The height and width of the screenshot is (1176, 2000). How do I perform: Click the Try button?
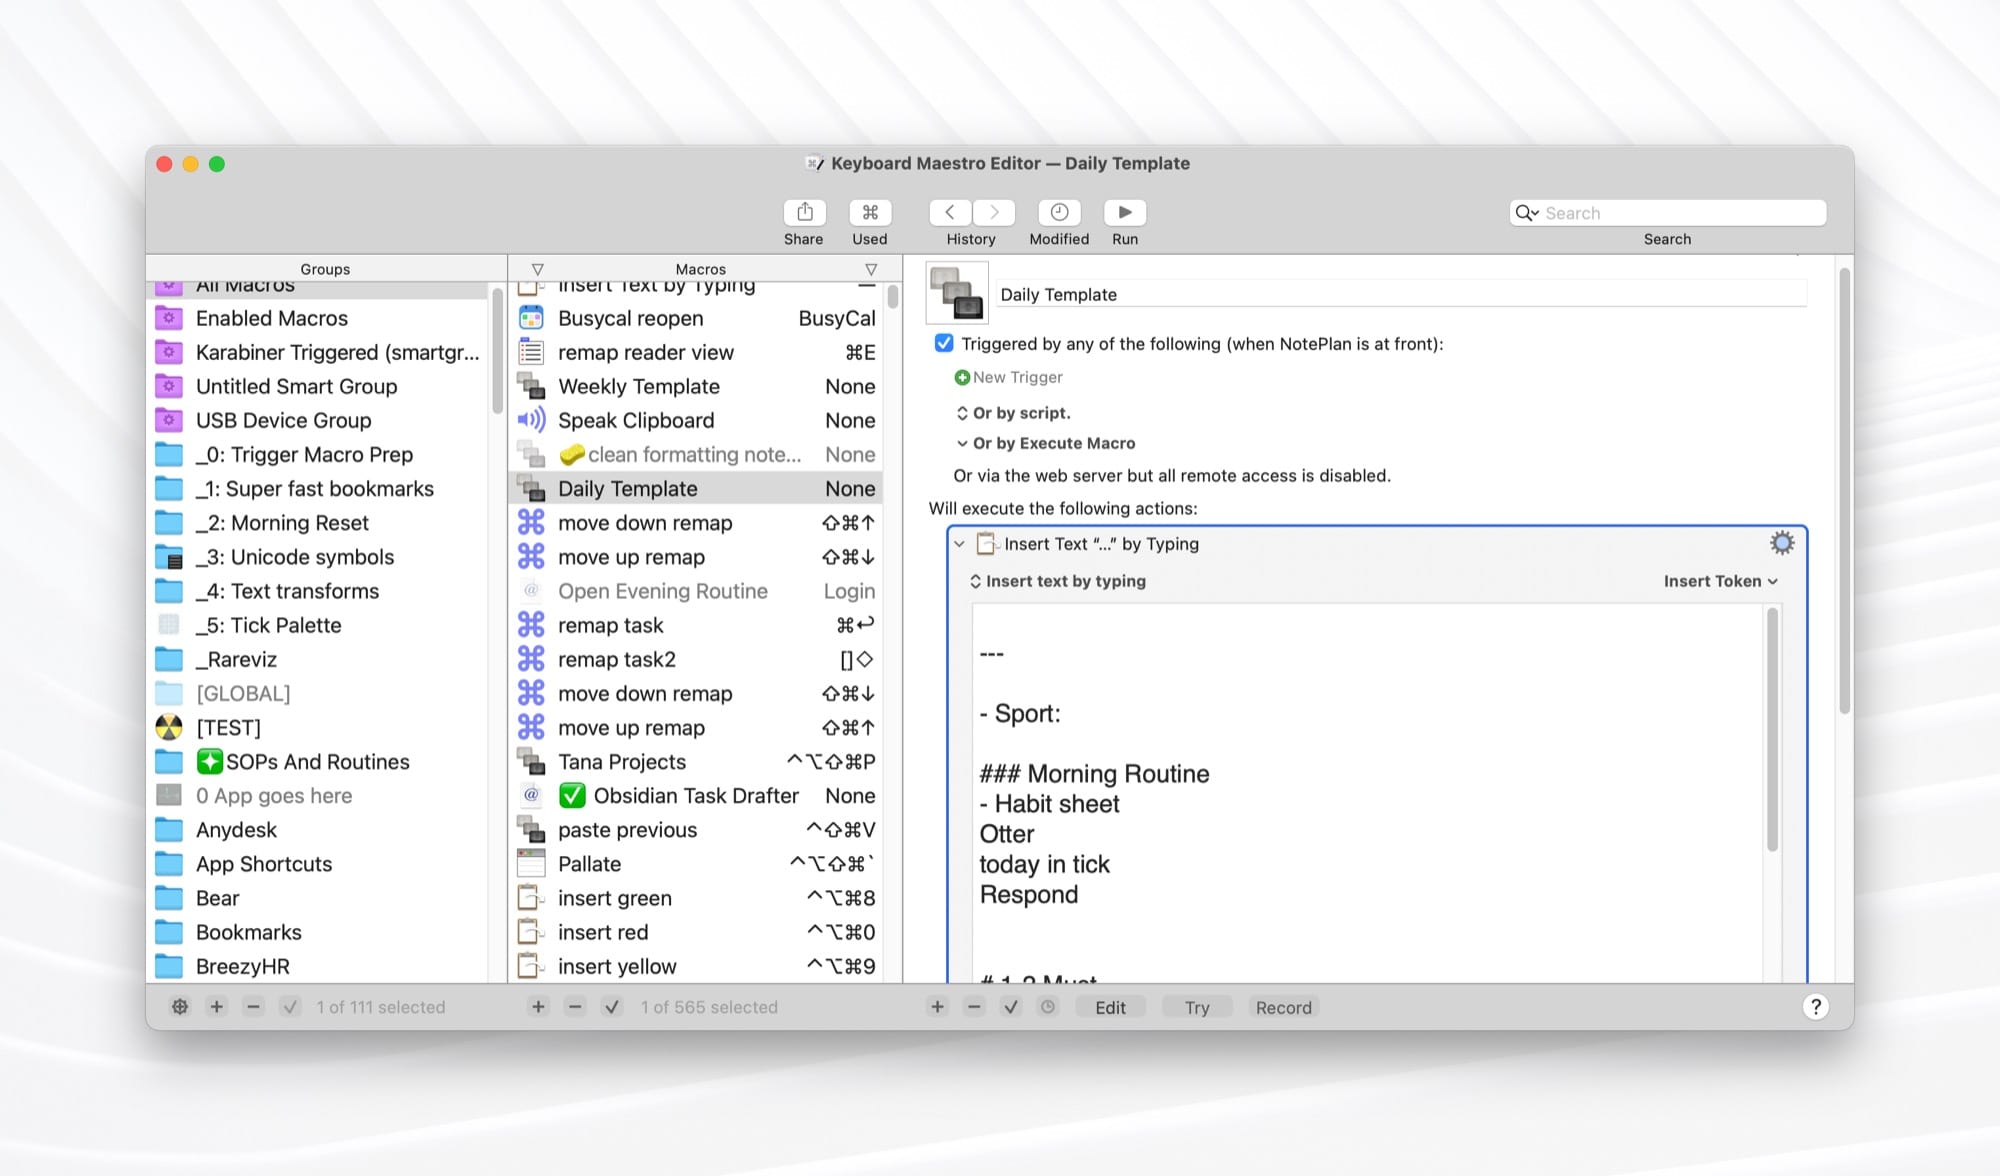(1197, 1007)
